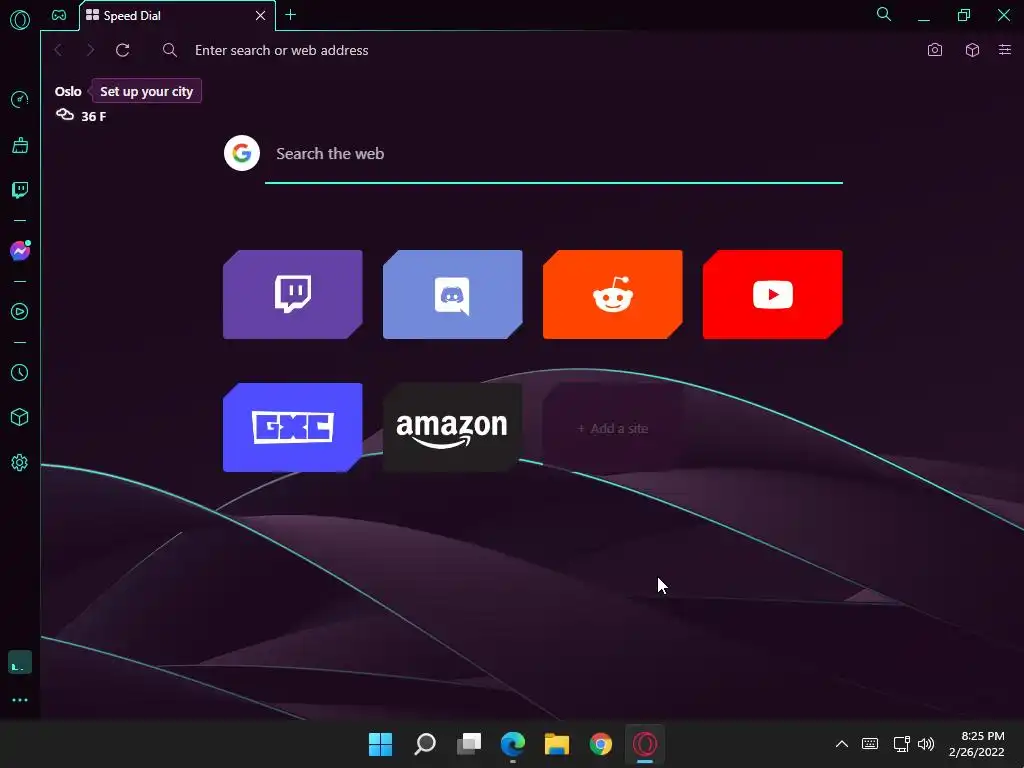1024x768 pixels.
Task: Open network tray icon
Action: [901, 744]
